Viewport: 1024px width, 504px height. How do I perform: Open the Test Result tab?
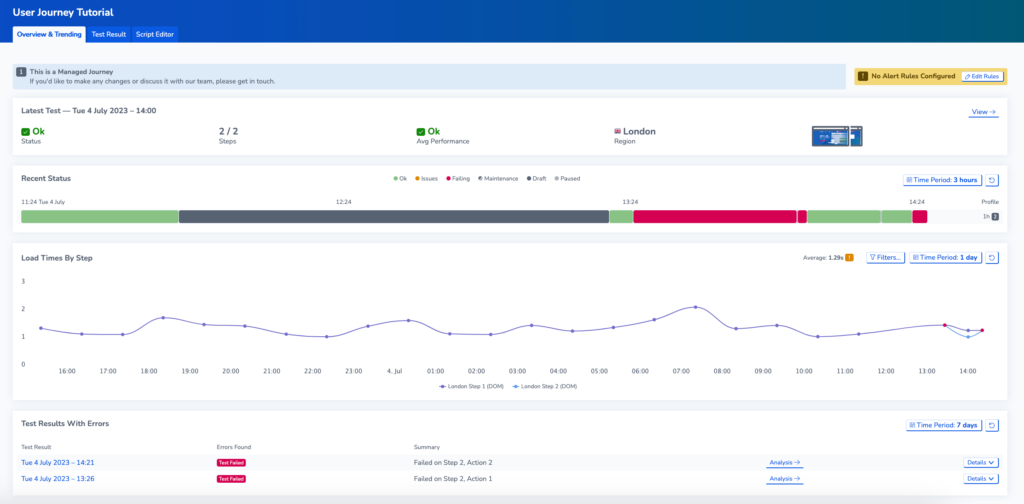coord(108,34)
